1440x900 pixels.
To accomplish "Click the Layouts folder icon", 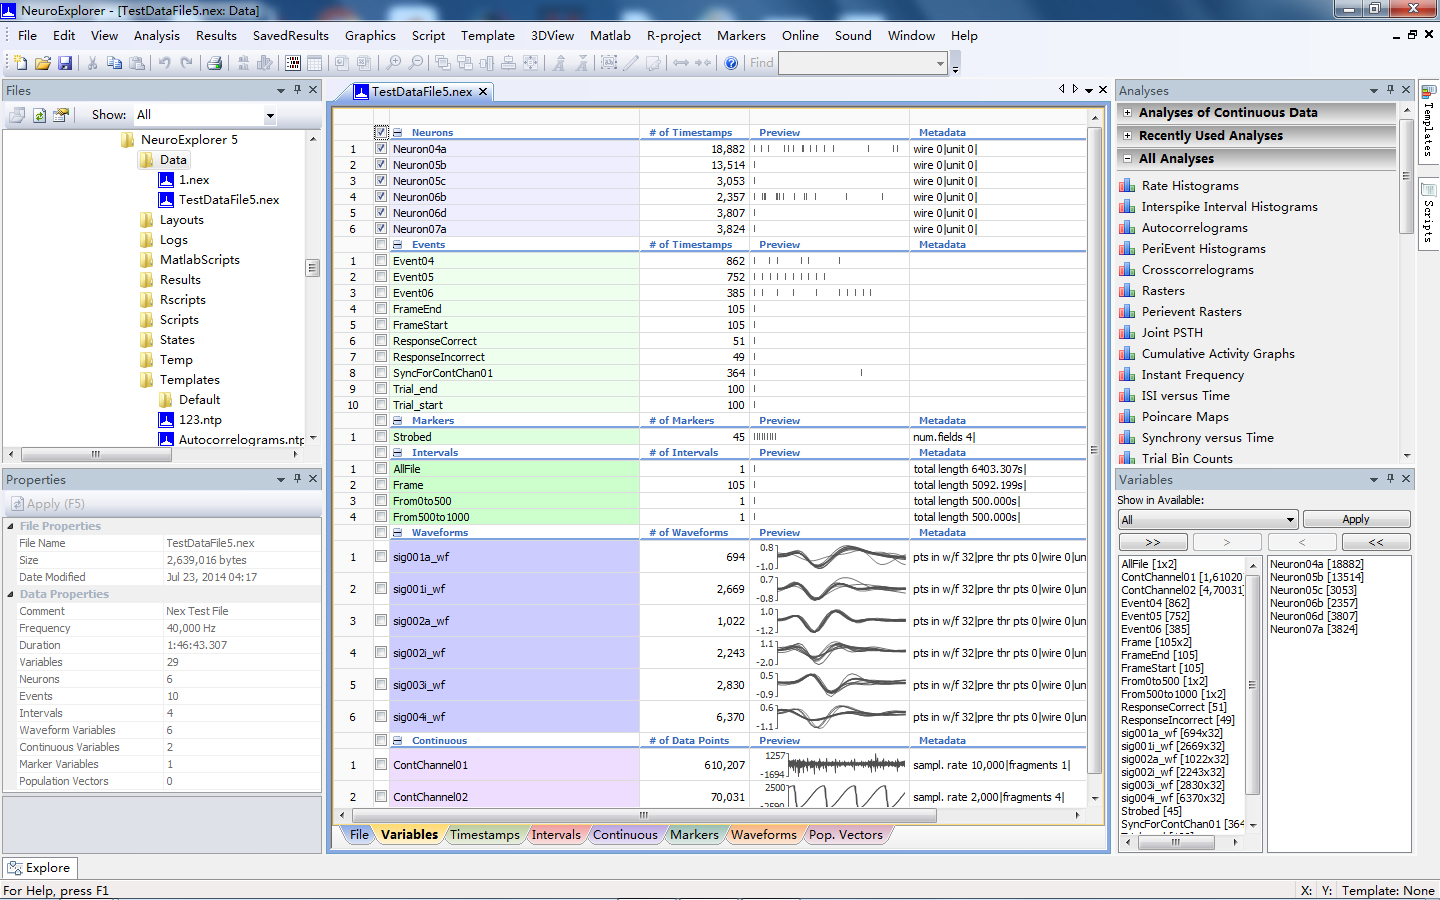I will click(147, 220).
